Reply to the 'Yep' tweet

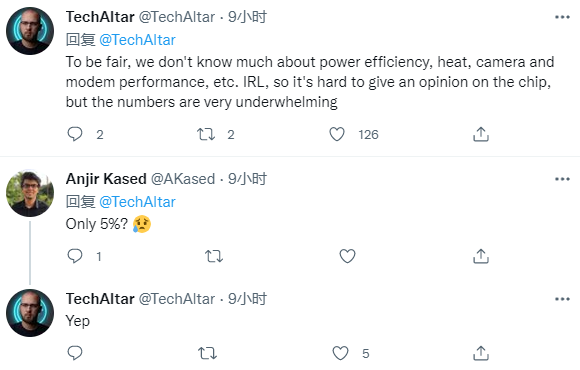tap(75, 353)
